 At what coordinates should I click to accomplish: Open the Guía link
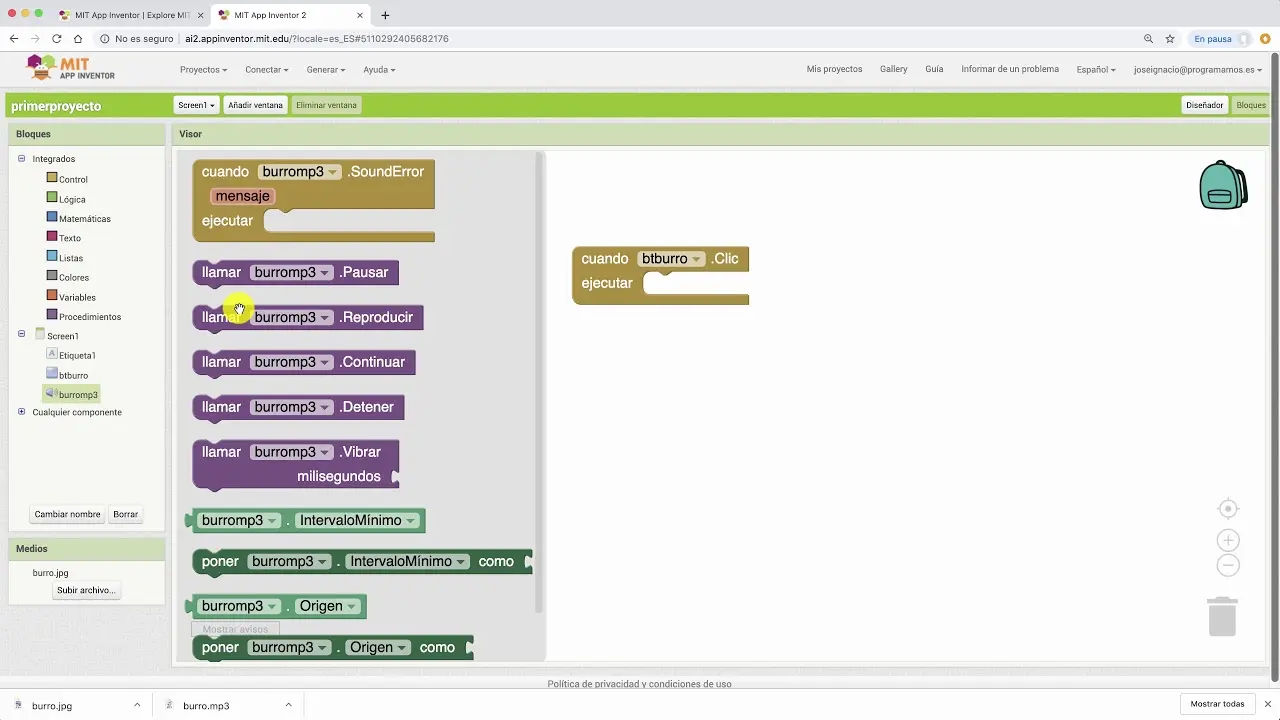click(x=934, y=69)
